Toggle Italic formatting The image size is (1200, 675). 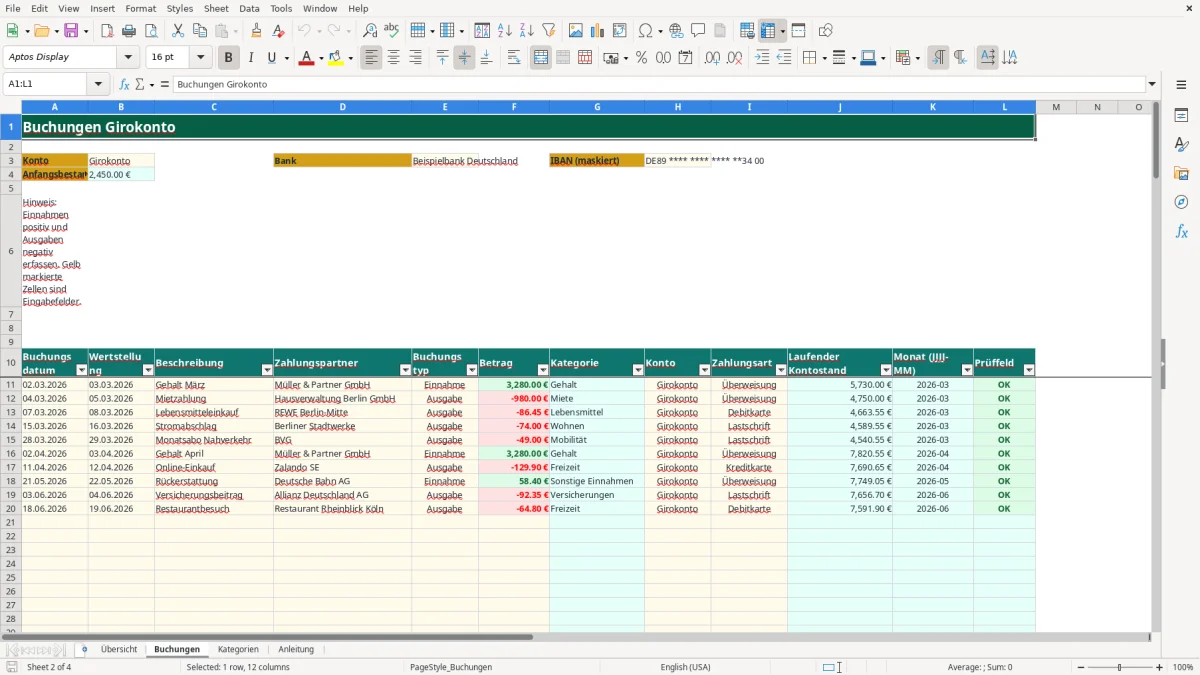tap(250, 58)
